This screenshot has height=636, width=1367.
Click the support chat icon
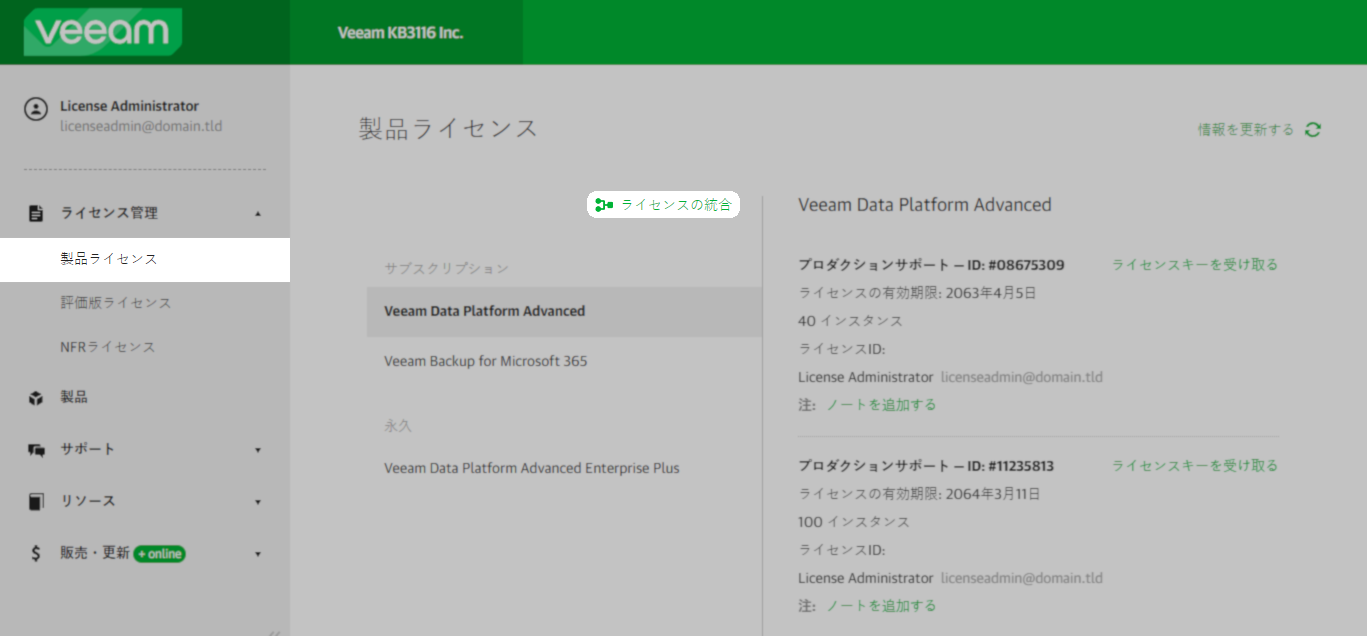[36, 450]
